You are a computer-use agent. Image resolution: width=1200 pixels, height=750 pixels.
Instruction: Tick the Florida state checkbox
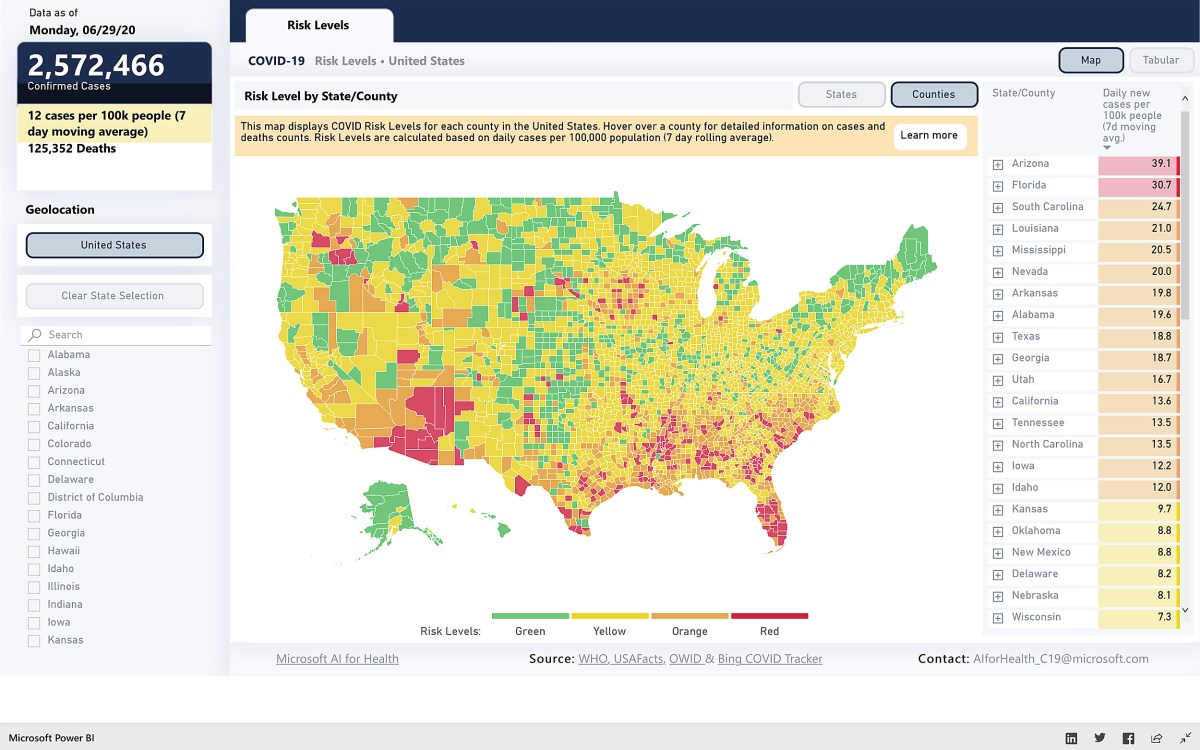[34, 516]
